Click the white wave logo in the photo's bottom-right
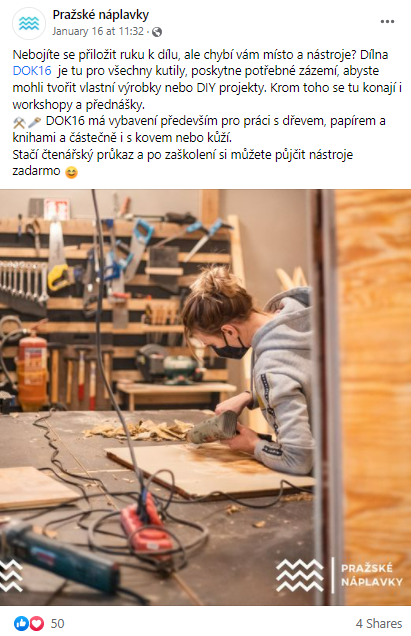411x636 pixels. [x=299, y=575]
